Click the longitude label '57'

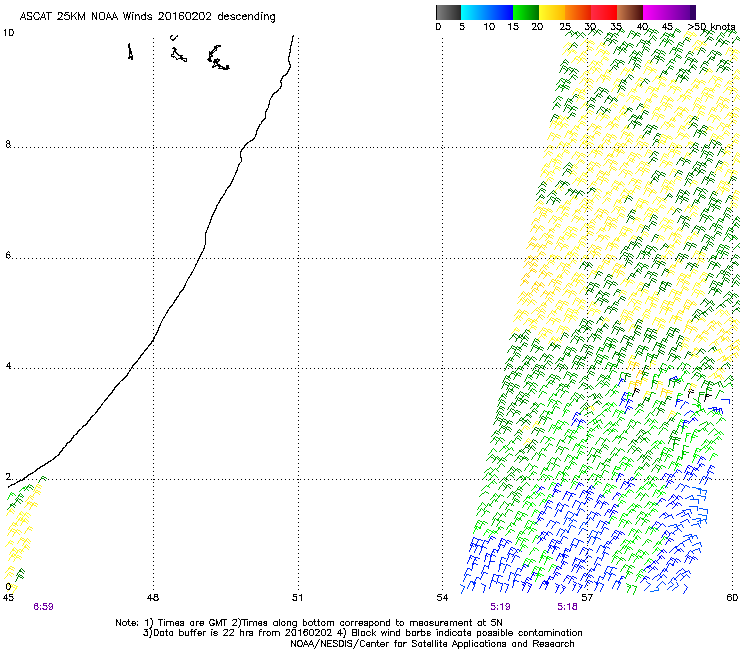(x=587, y=598)
